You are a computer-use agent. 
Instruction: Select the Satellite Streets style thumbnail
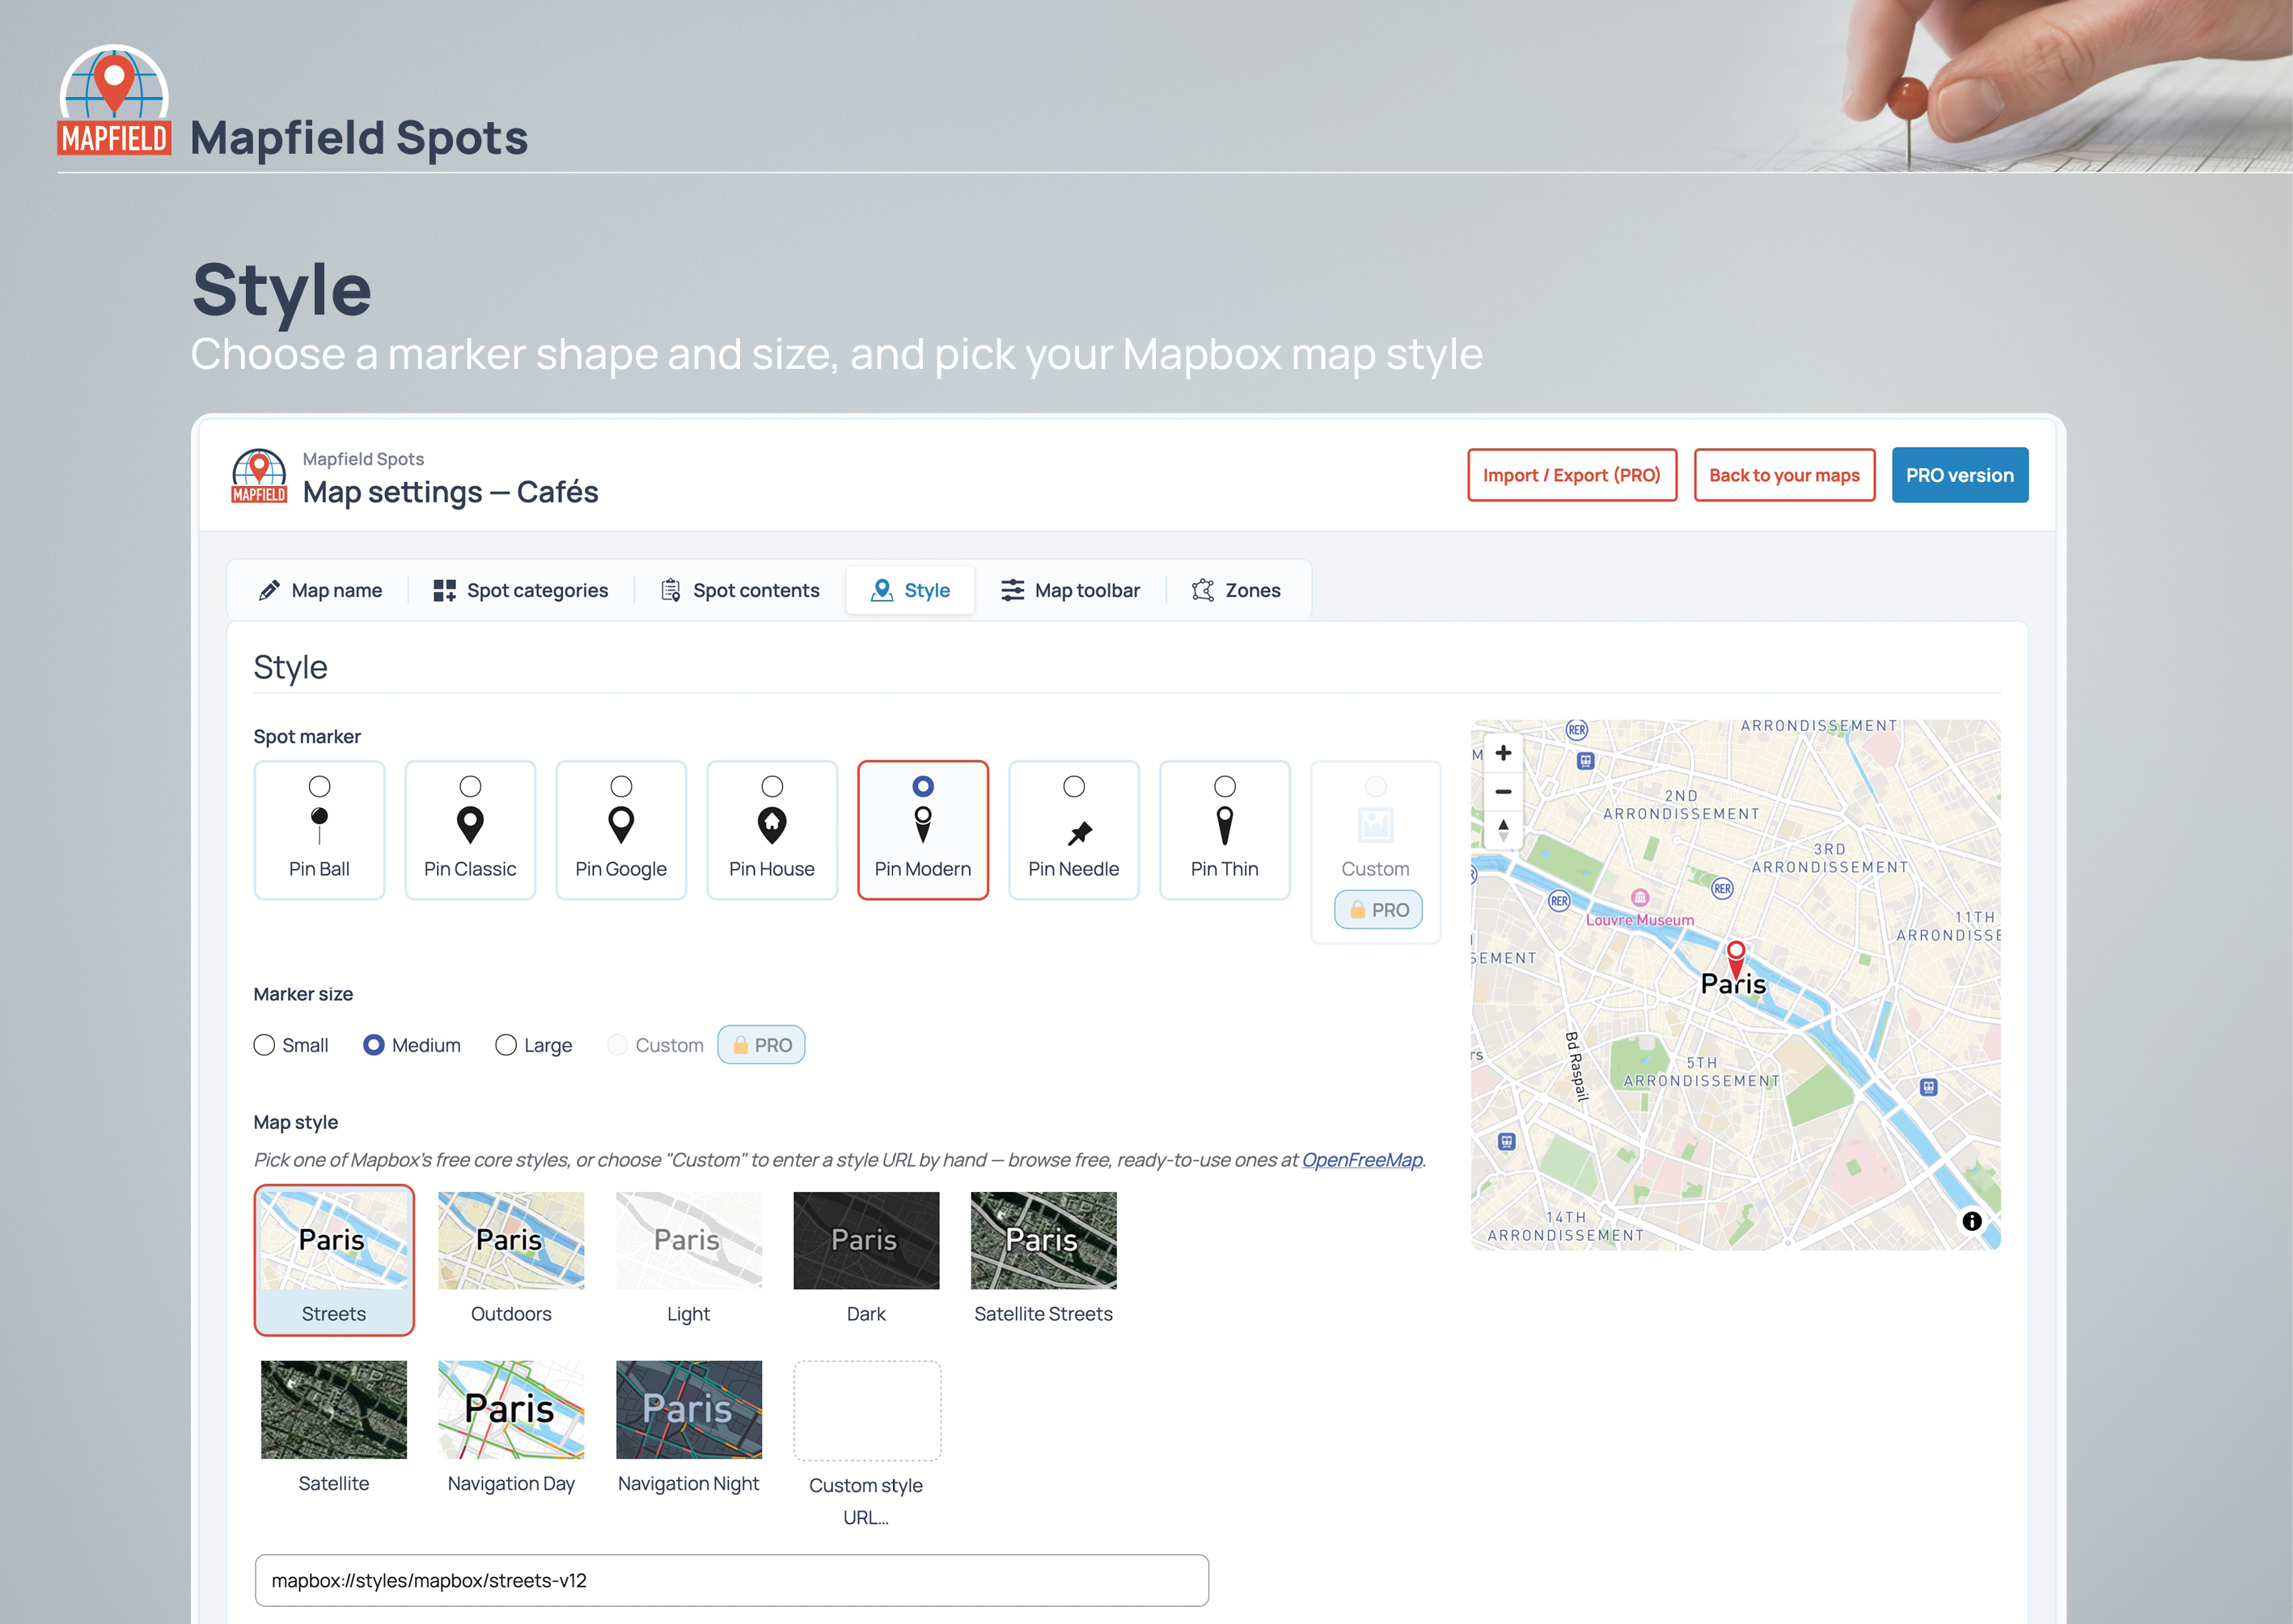(x=1043, y=1241)
